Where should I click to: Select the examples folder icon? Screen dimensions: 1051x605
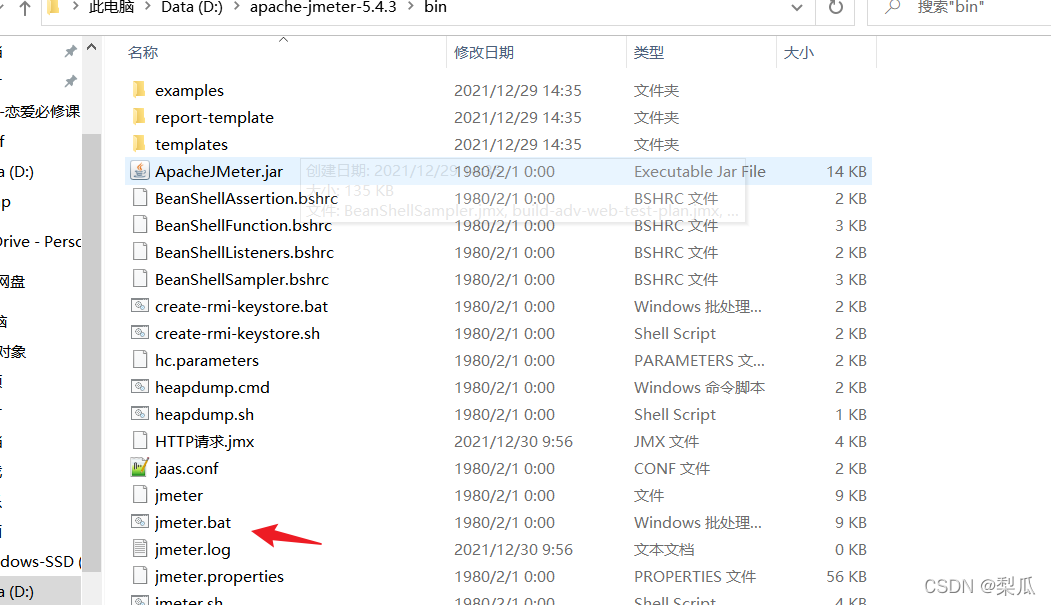tap(139, 90)
